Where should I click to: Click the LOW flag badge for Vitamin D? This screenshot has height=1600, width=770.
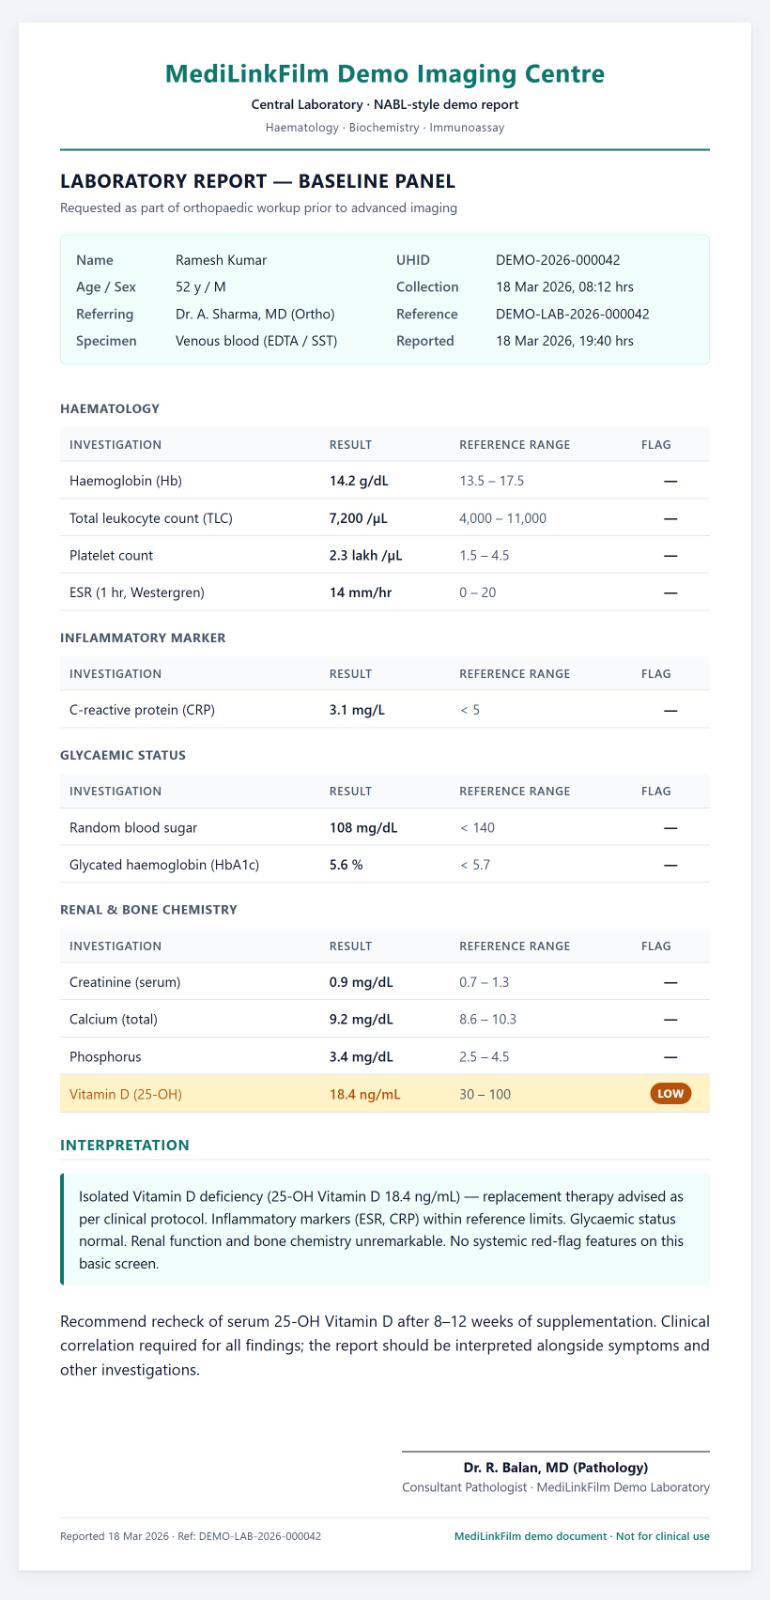[x=670, y=1093]
